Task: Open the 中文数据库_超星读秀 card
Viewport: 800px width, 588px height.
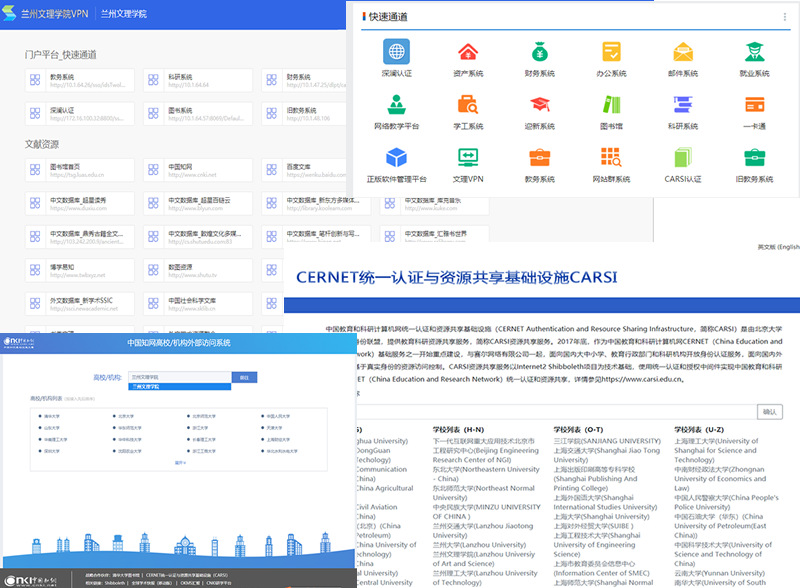Action: (80, 203)
